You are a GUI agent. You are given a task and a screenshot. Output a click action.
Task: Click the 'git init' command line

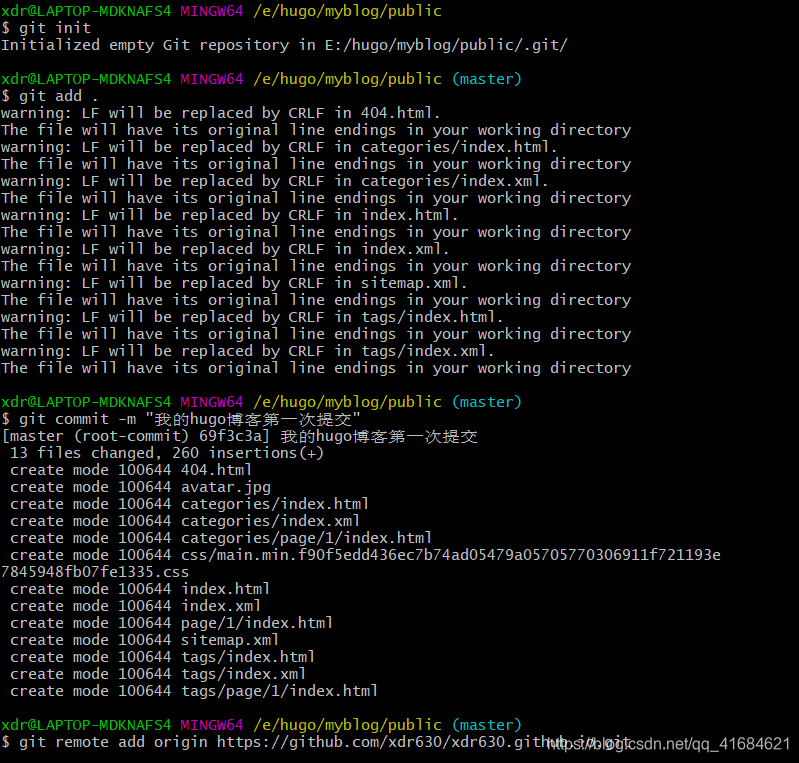(x=46, y=28)
